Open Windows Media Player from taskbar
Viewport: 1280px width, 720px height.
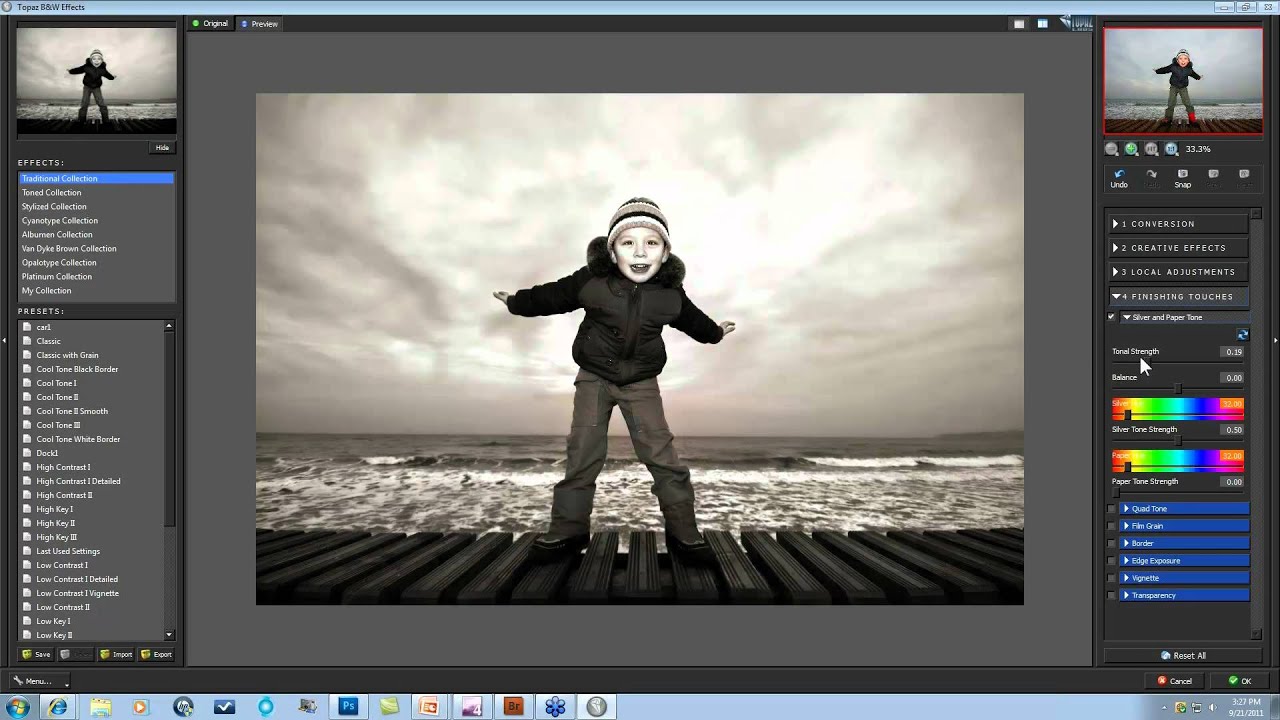(x=140, y=706)
